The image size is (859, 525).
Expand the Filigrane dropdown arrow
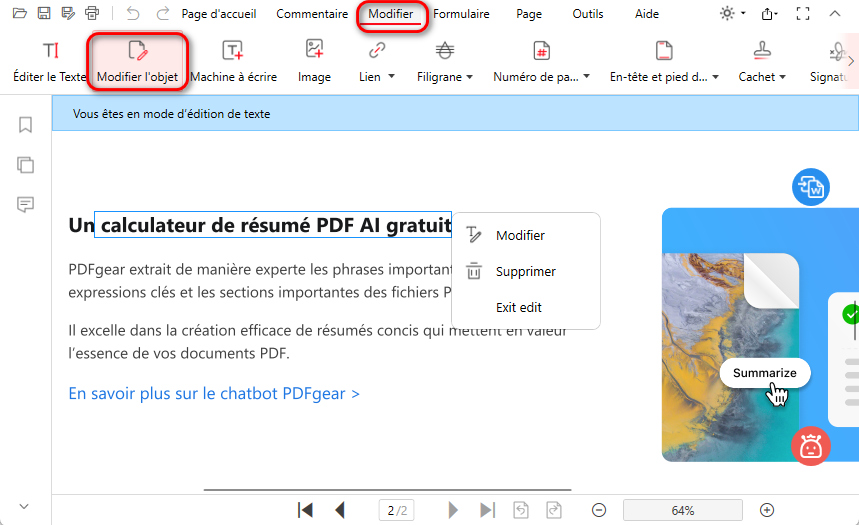point(469,77)
